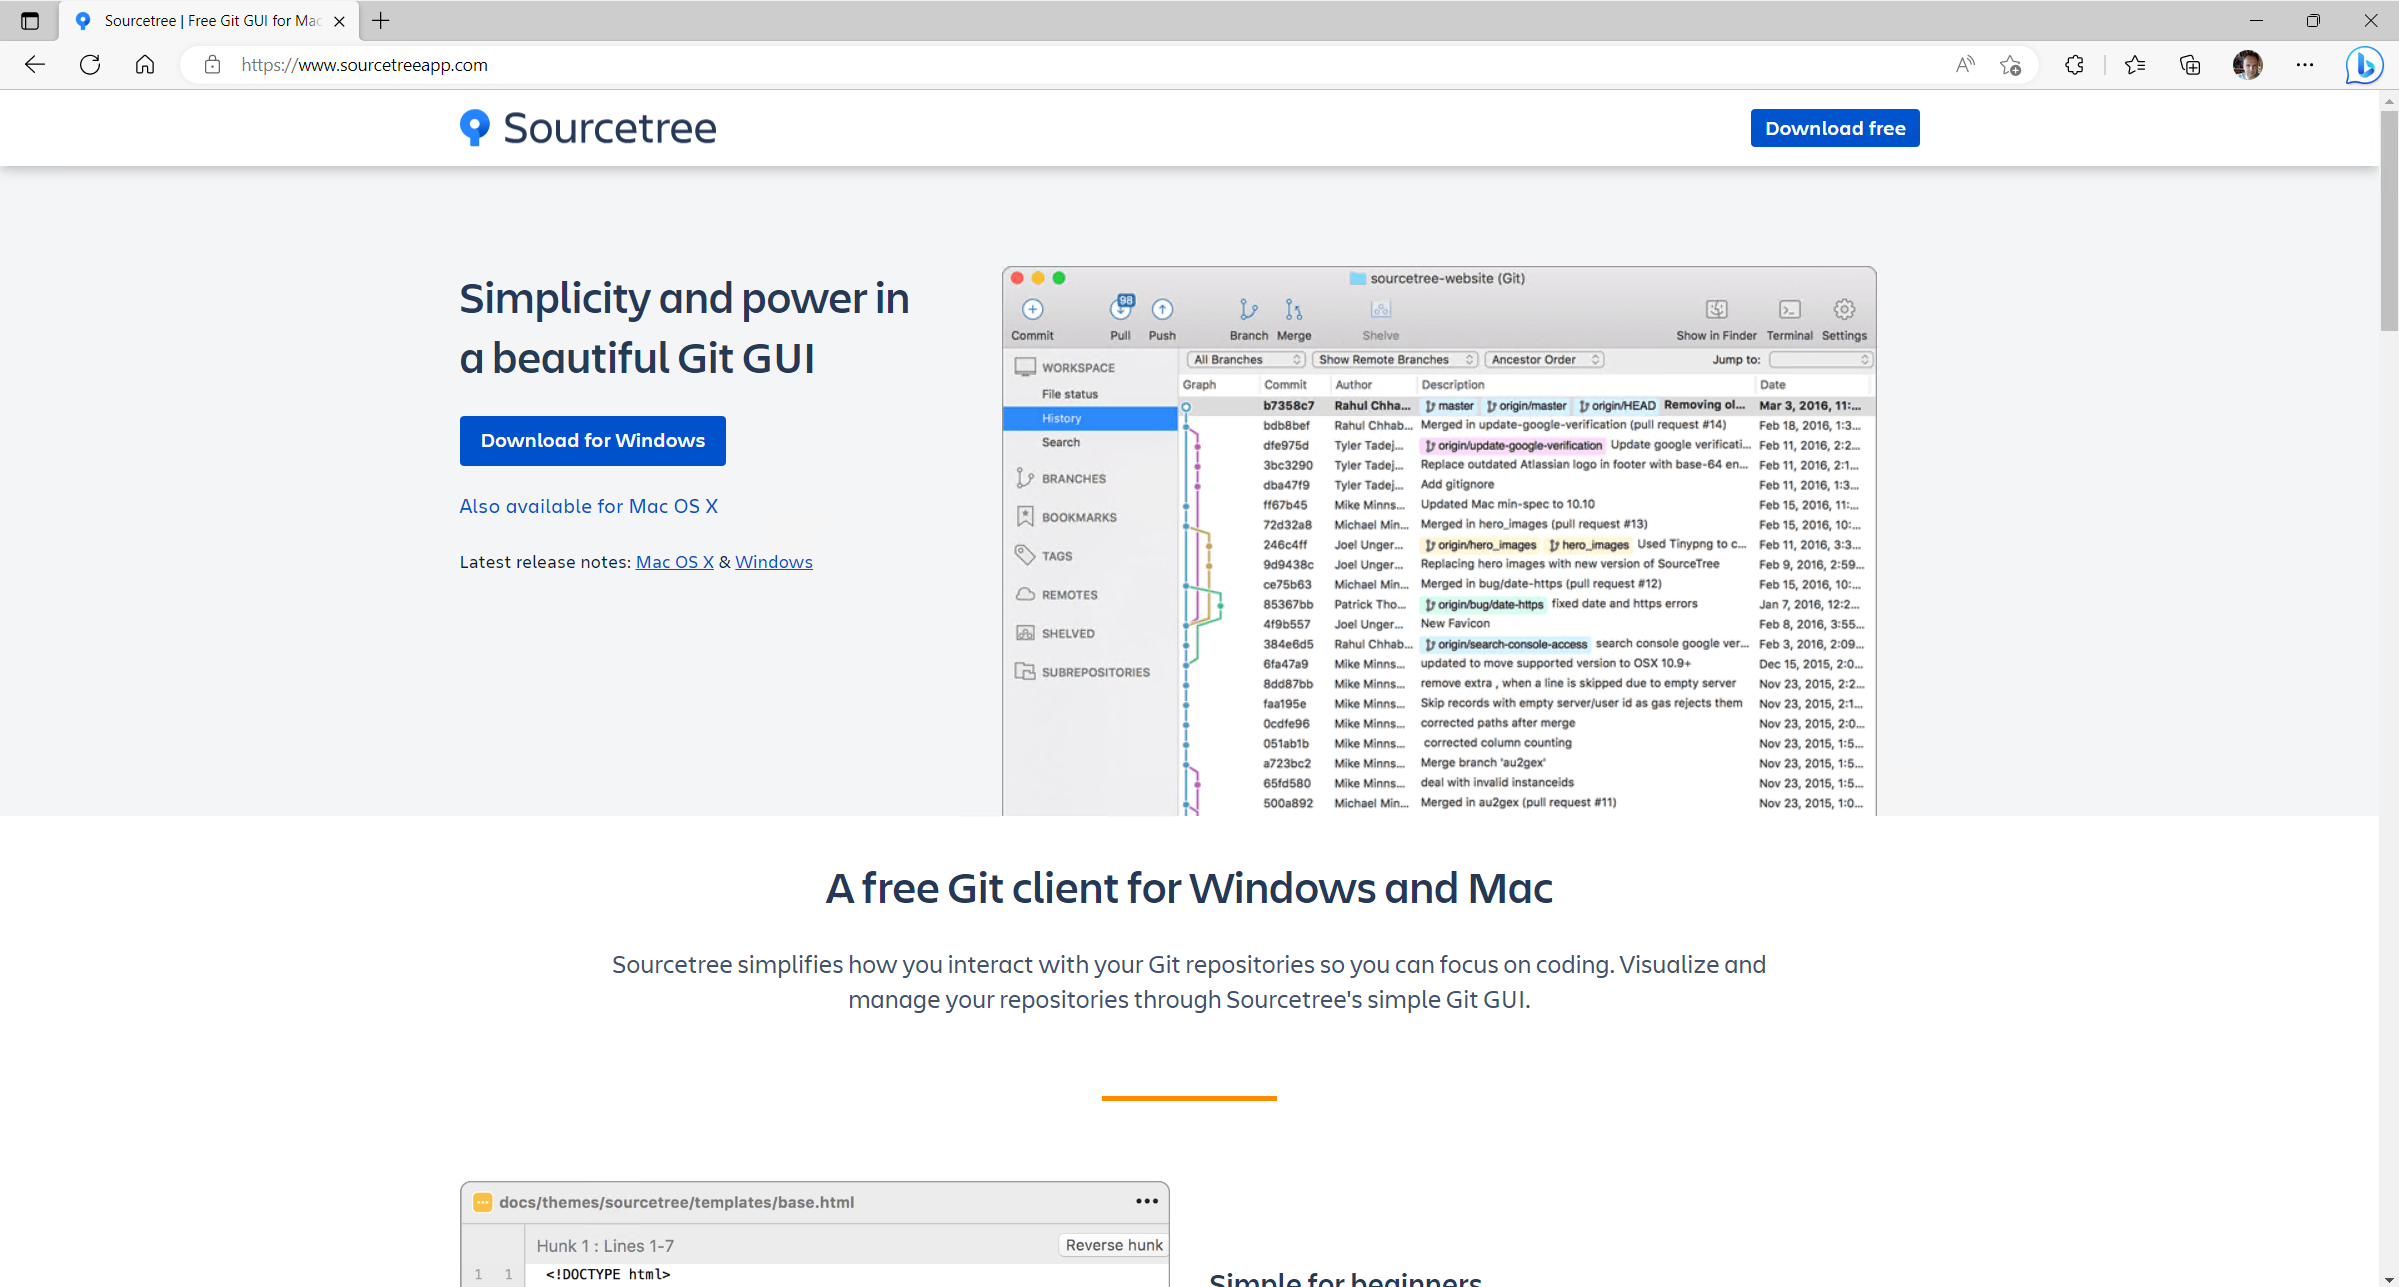Viewport: 2399px width, 1287px height.
Task: Click Also available for Mac OS X link
Action: click(587, 506)
